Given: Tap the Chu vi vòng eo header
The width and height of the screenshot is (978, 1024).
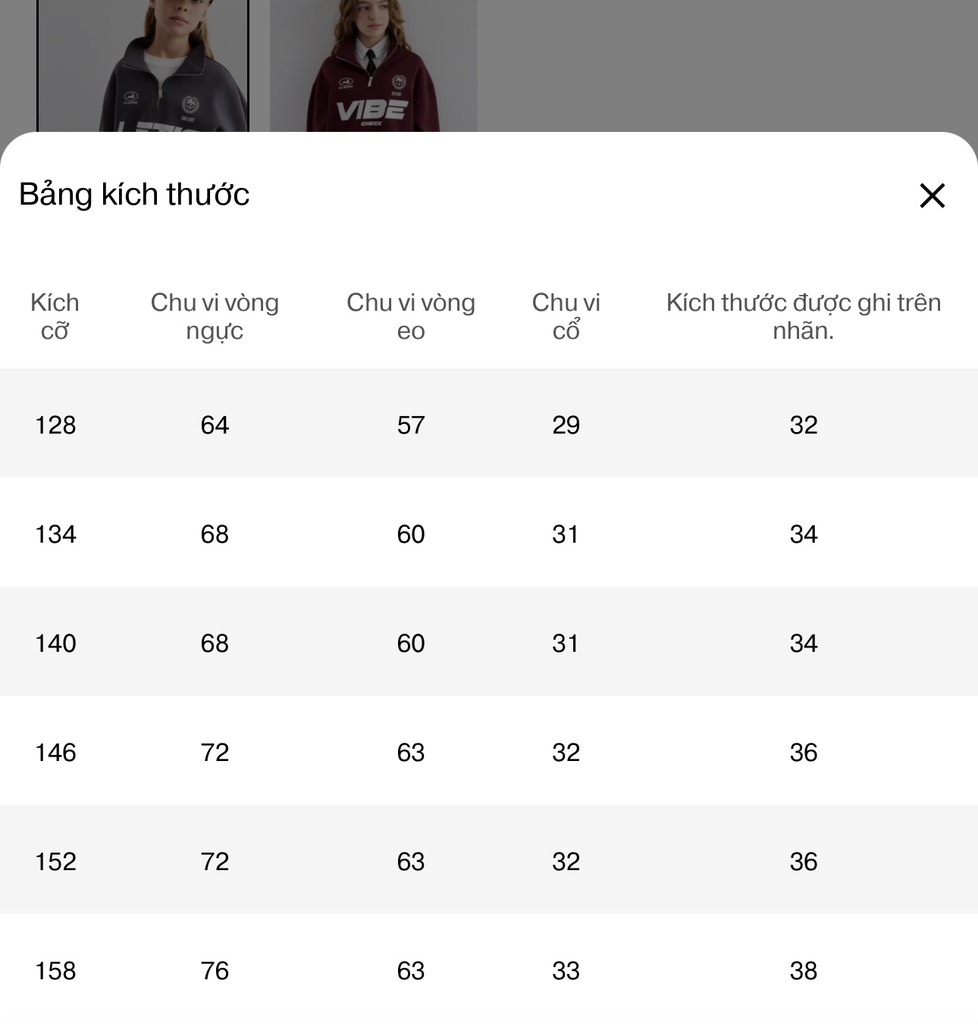Looking at the screenshot, I should pyautogui.click(x=411, y=317).
